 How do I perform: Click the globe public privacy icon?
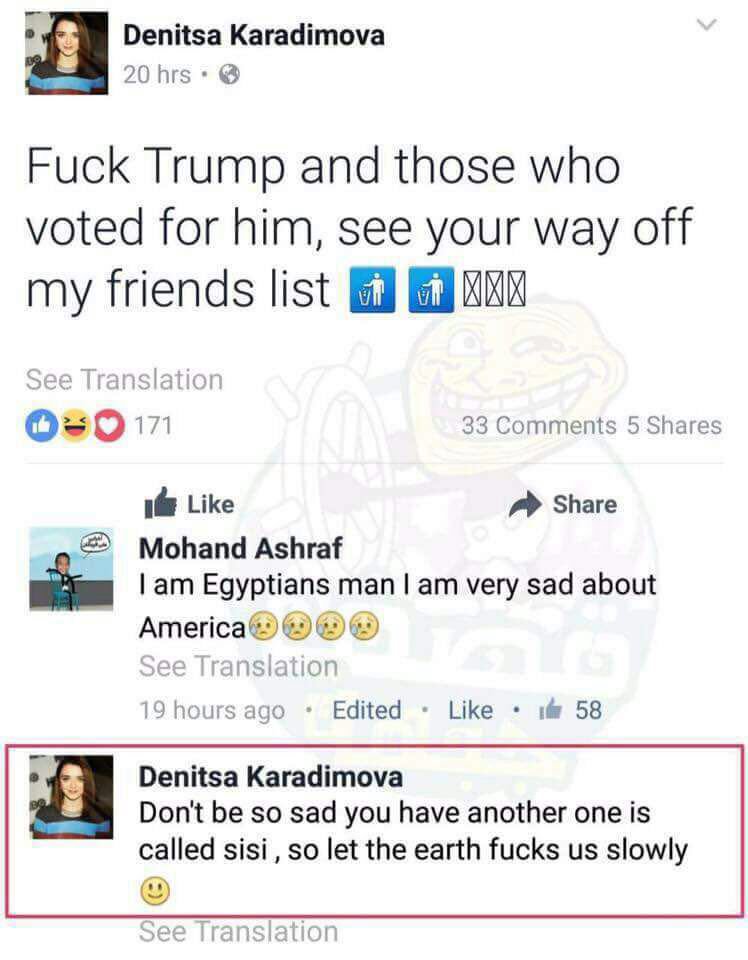tap(230, 75)
